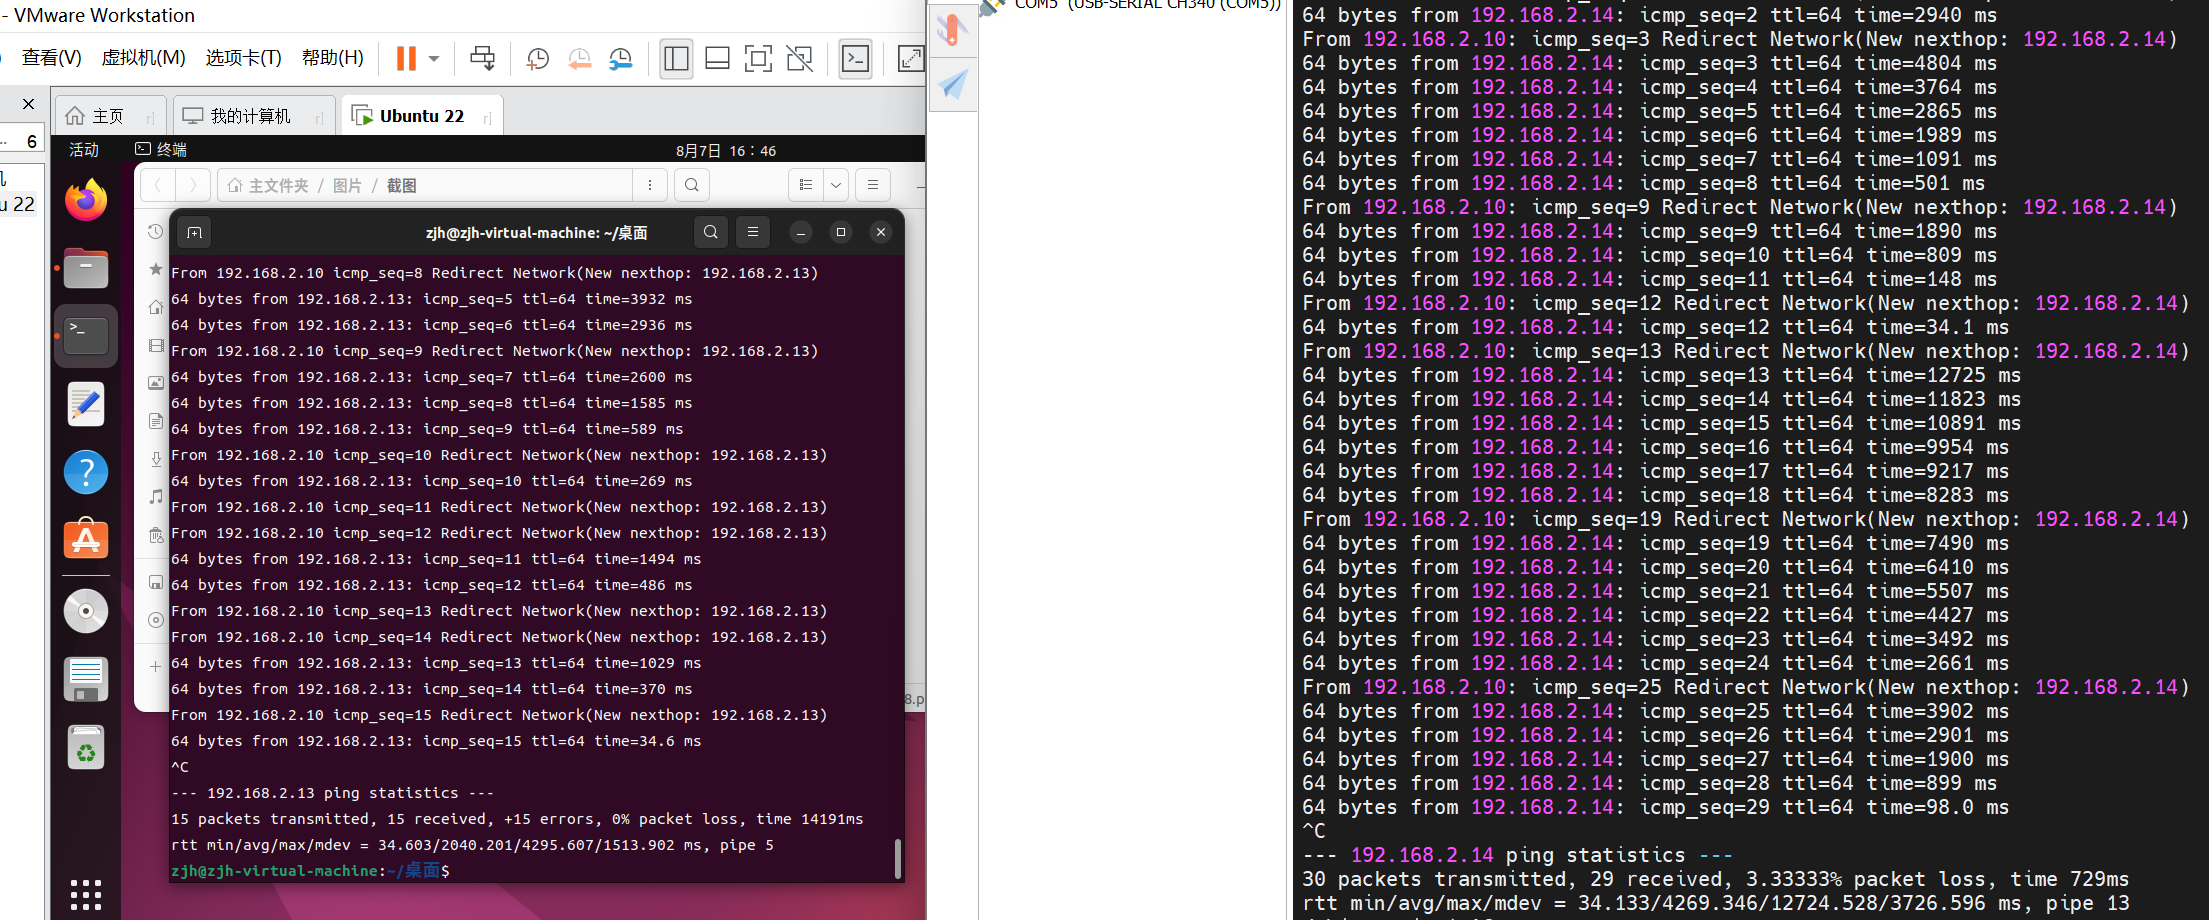This screenshot has width=2209, height=920.
Task: Open the Trash from the dock
Action: click(x=86, y=747)
